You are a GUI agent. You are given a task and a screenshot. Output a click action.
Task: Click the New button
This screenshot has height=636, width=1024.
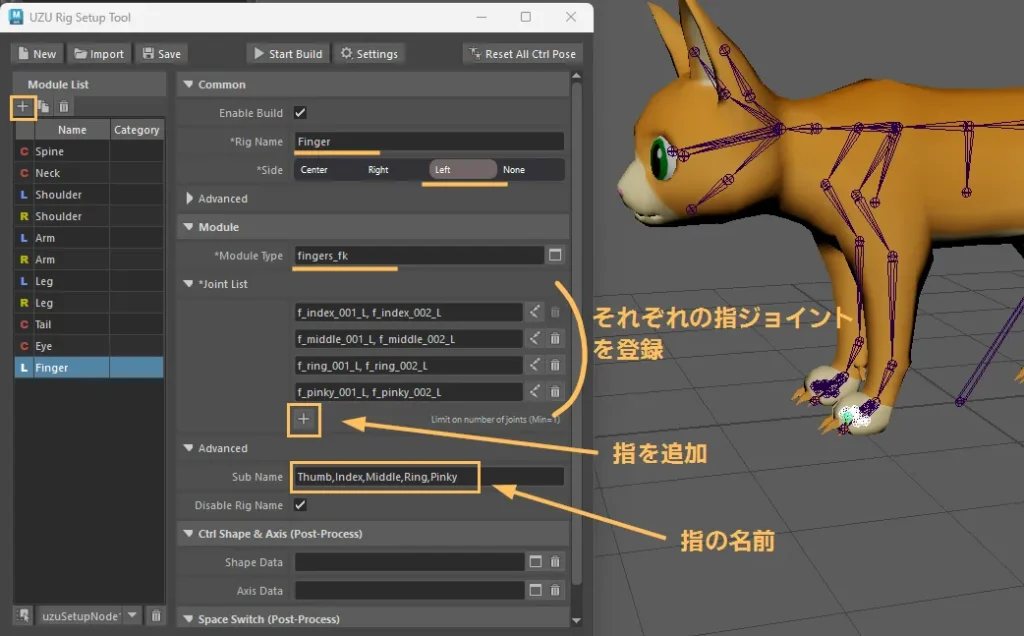(37, 54)
